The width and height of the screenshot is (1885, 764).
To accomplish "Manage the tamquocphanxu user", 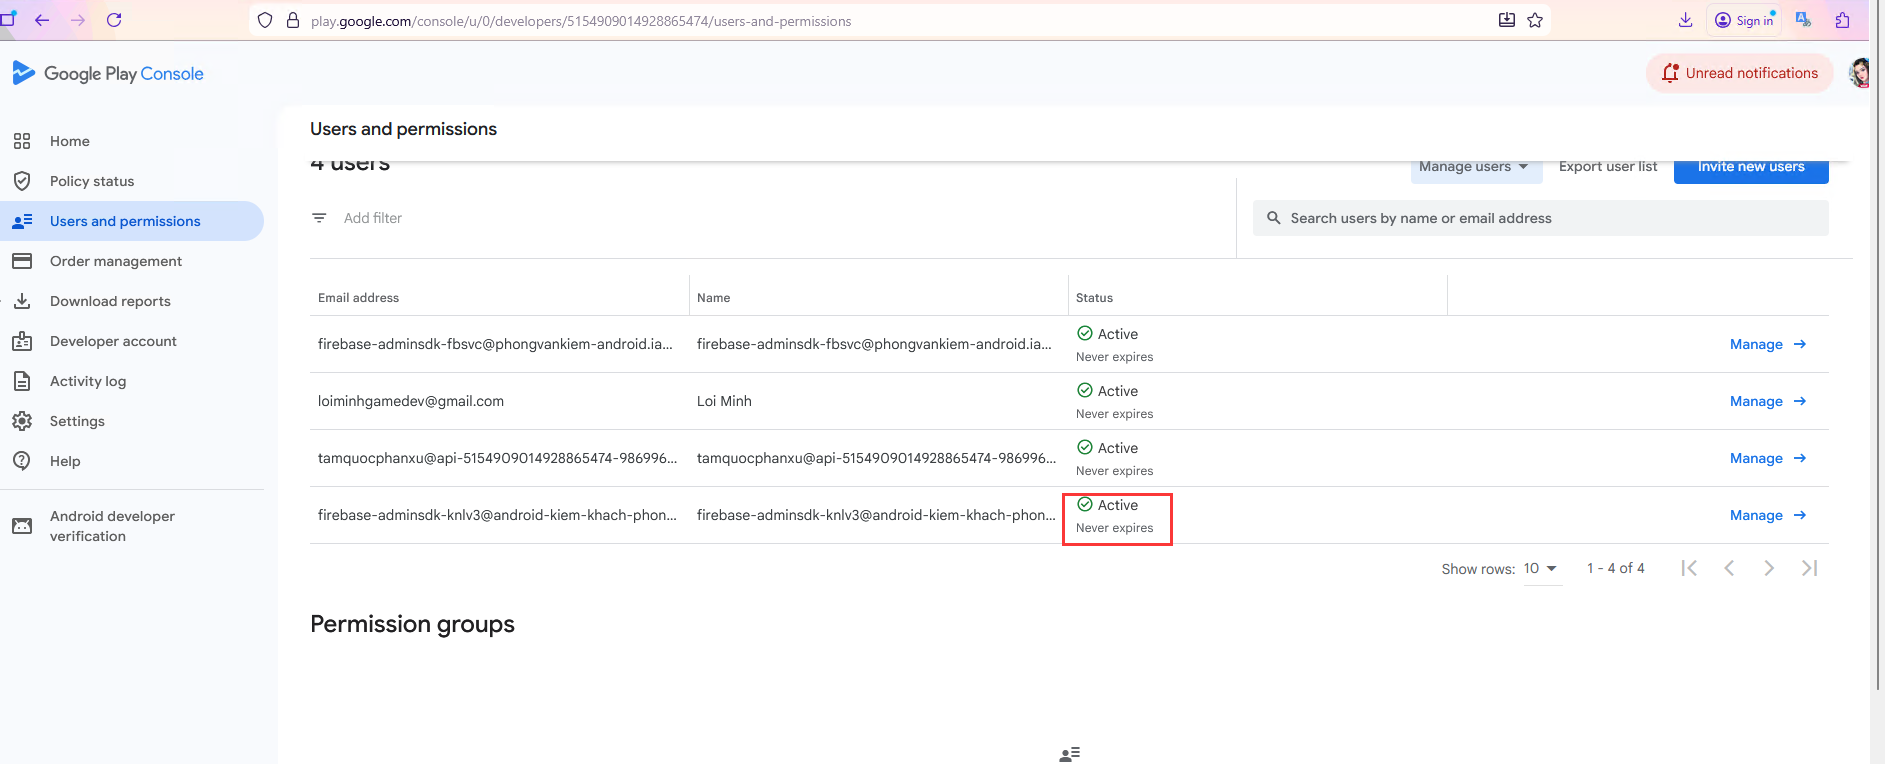I will coord(1768,458).
